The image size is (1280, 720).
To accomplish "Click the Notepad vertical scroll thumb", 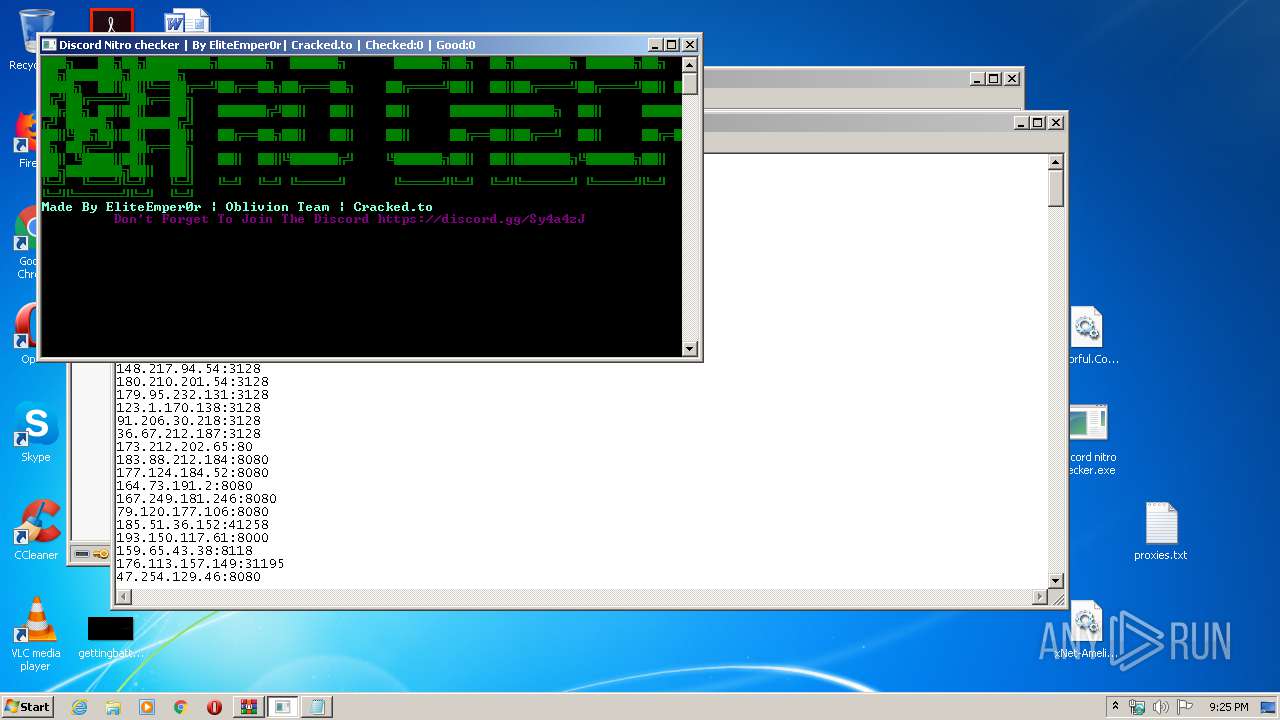I will pyautogui.click(x=1055, y=188).
